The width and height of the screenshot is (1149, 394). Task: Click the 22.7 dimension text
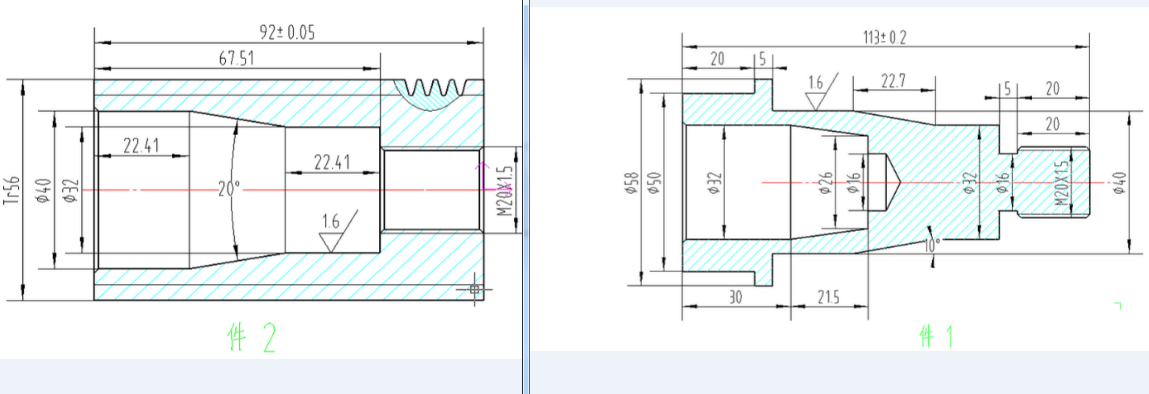(x=893, y=81)
